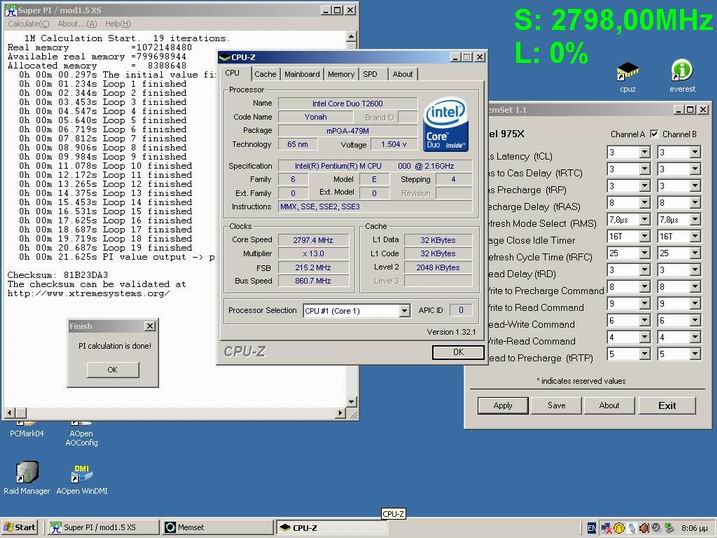Switch to the About tab in CPU-Z
The width and height of the screenshot is (717, 538).
[402, 74]
